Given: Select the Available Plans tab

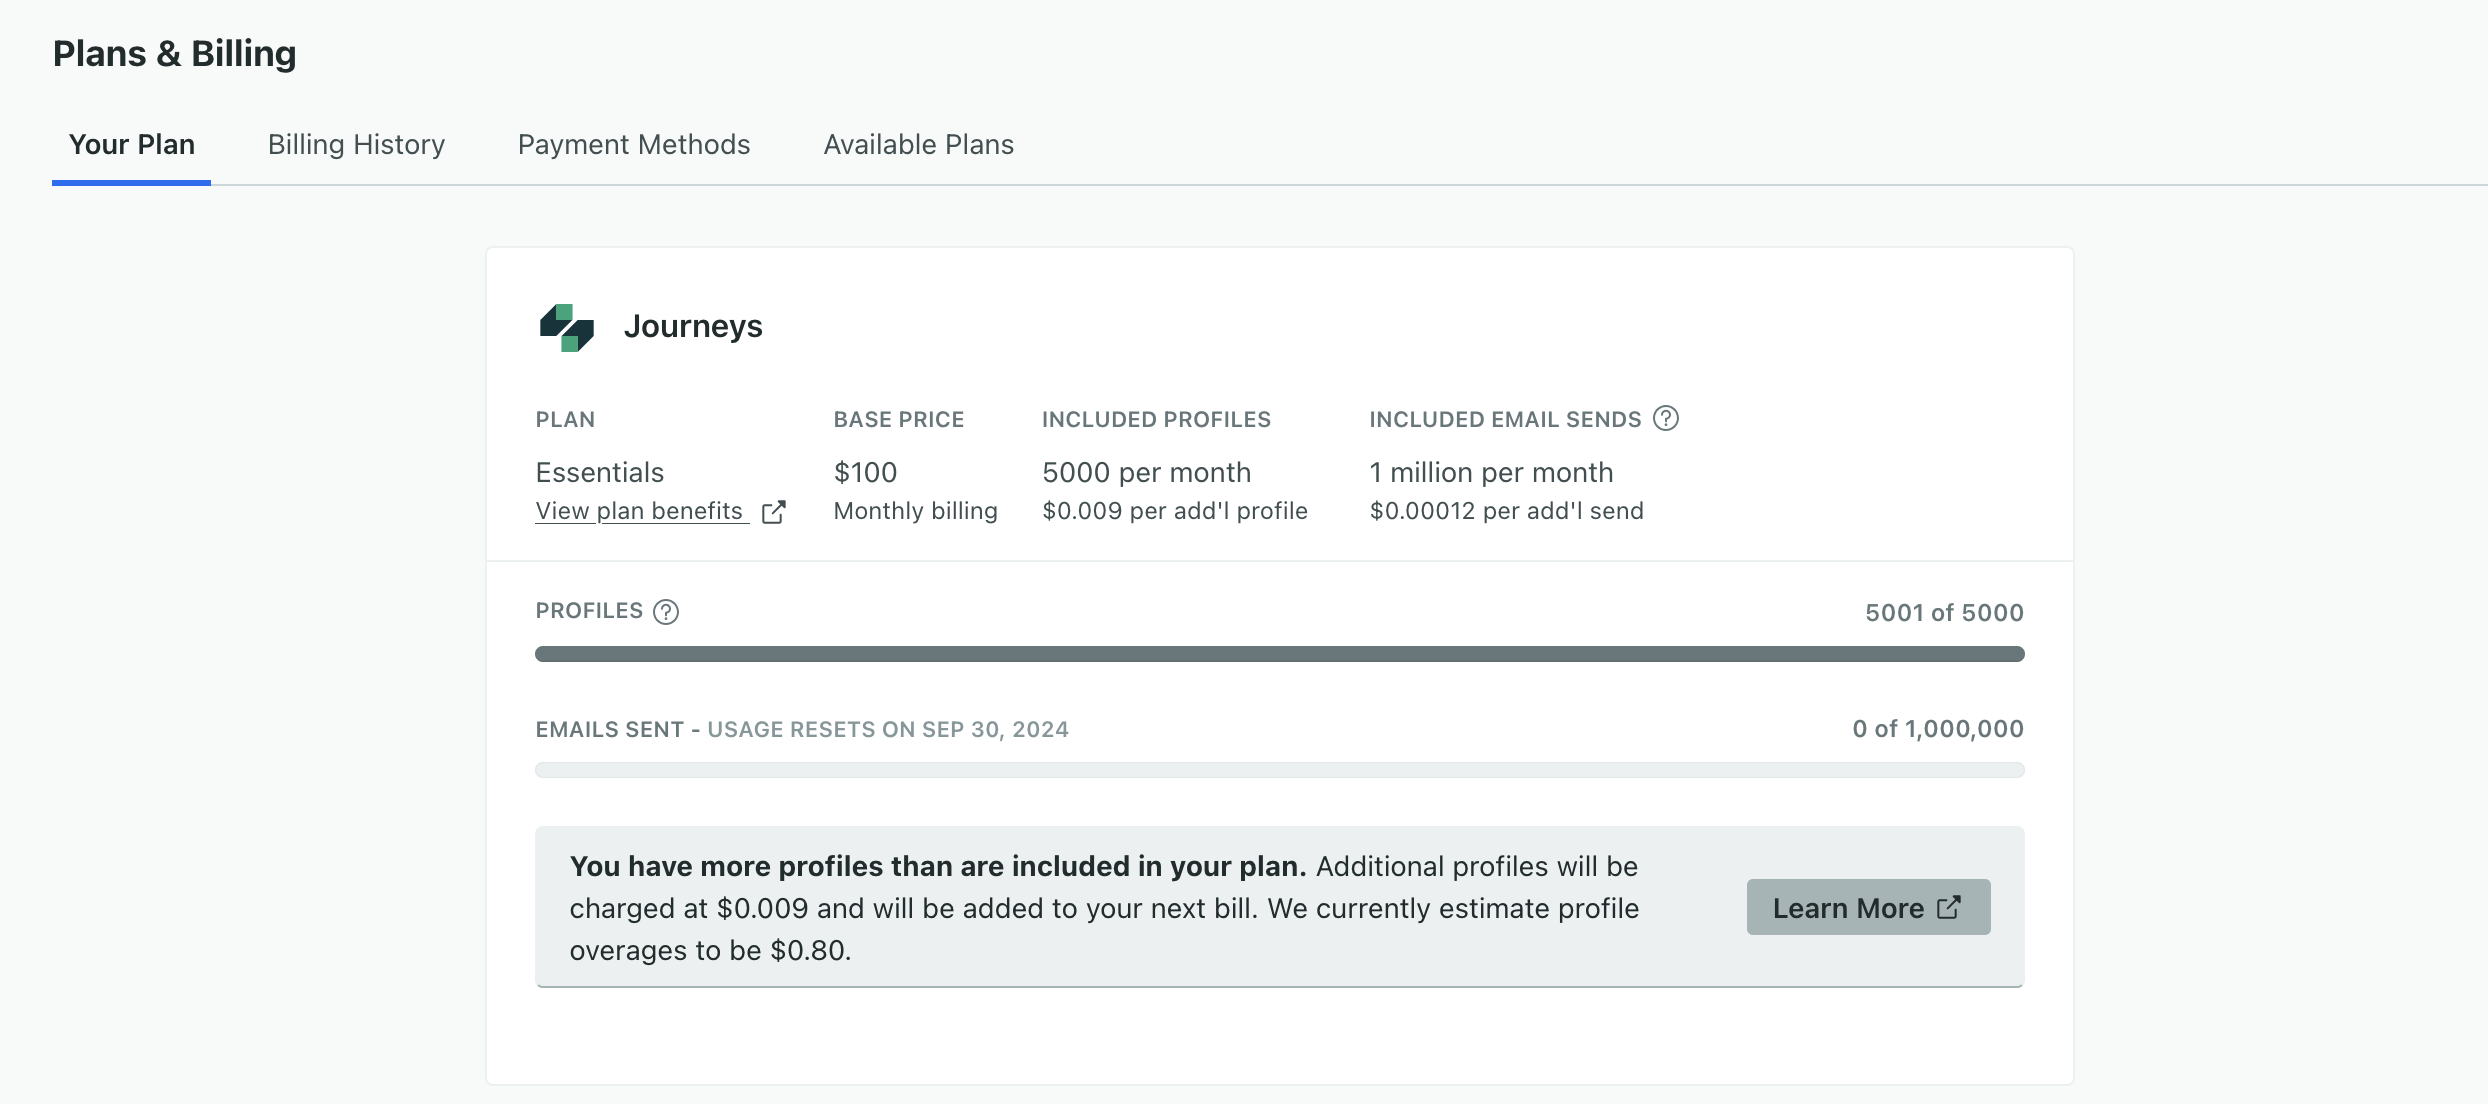Looking at the screenshot, I should (x=917, y=144).
